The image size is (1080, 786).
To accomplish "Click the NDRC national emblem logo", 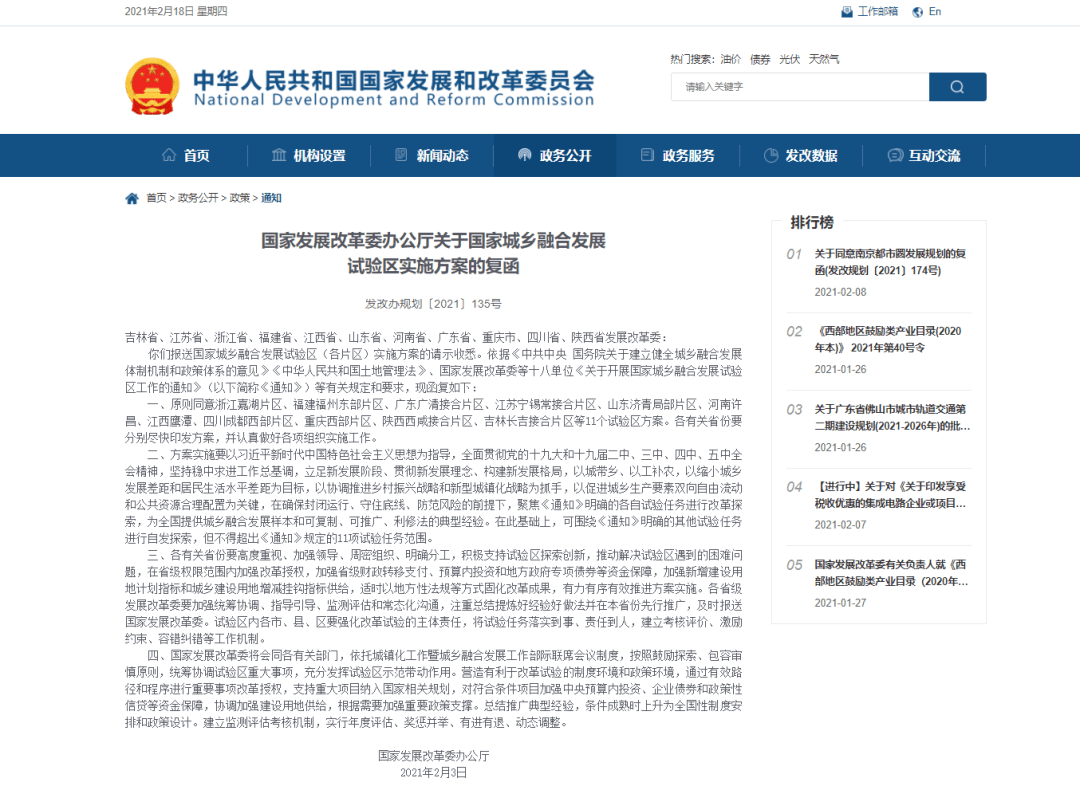I will [153, 86].
